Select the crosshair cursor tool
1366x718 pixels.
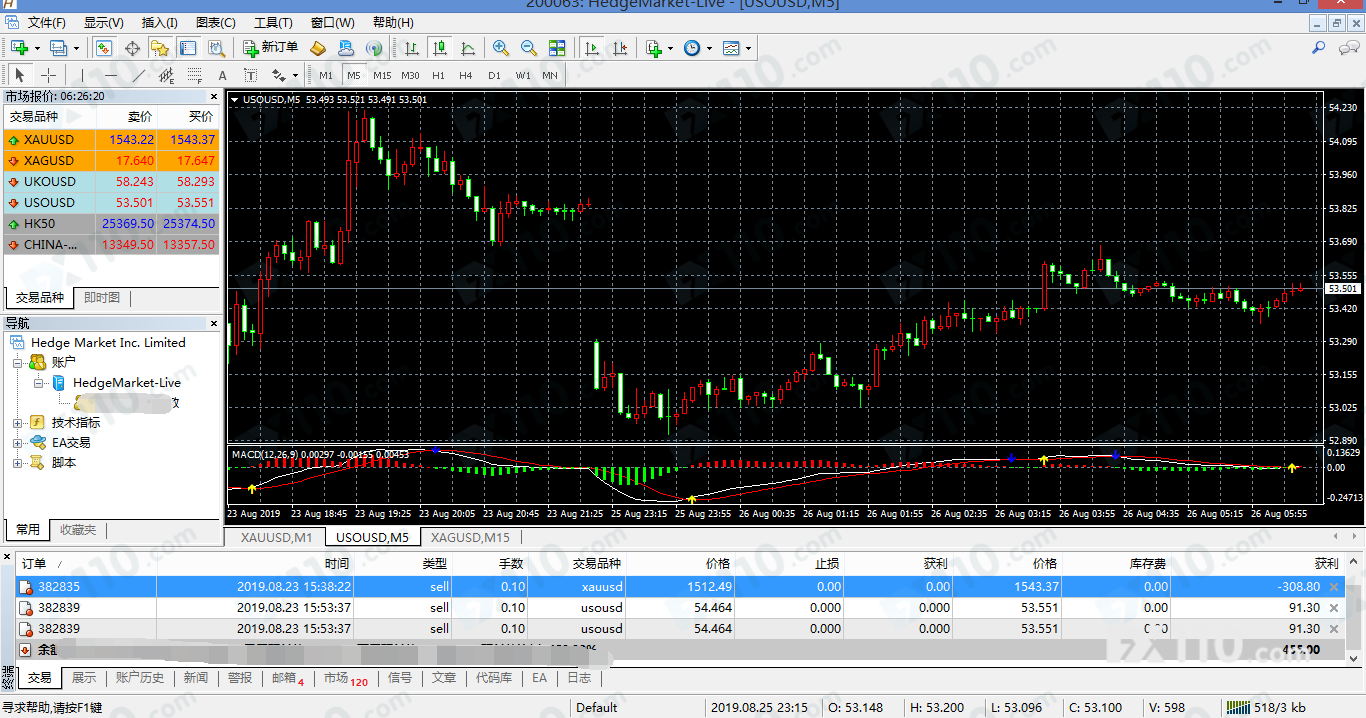(x=48, y=75)
